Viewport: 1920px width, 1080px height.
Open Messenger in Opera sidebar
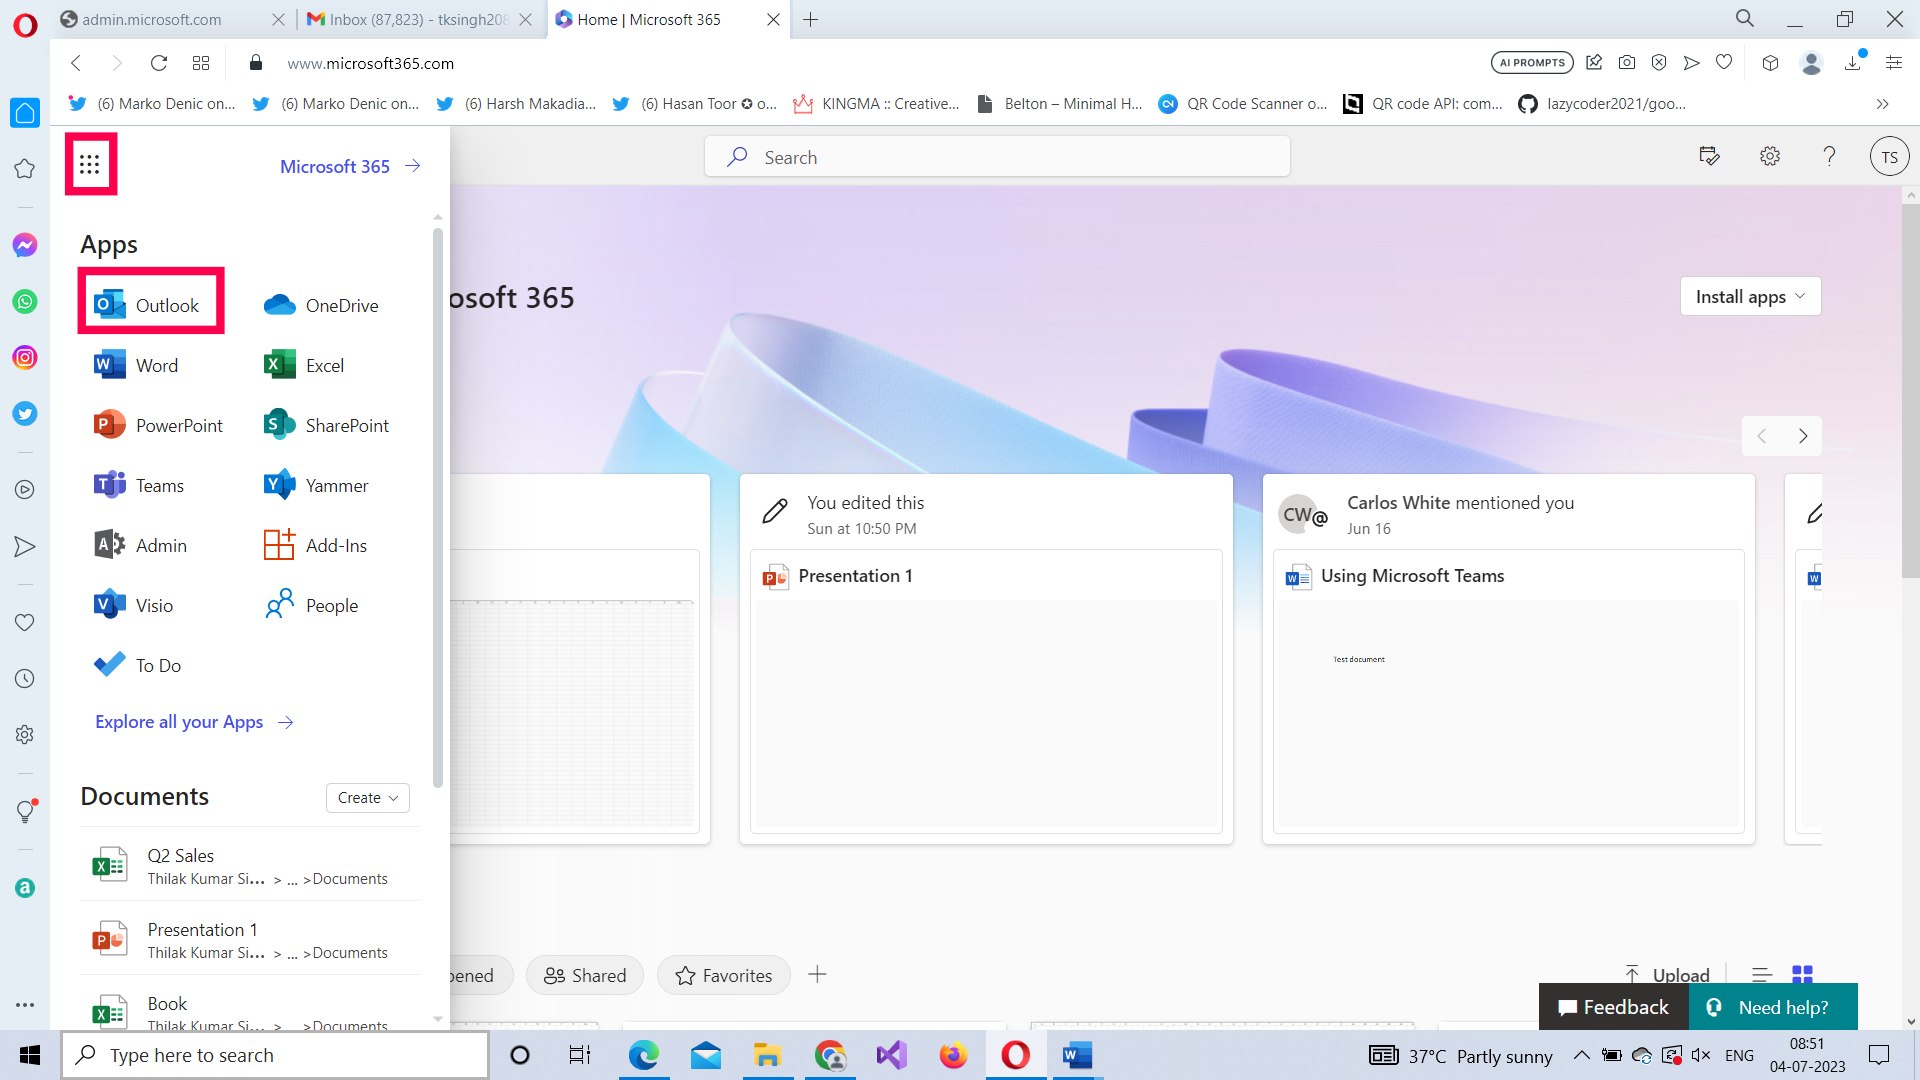click(25, 245)
